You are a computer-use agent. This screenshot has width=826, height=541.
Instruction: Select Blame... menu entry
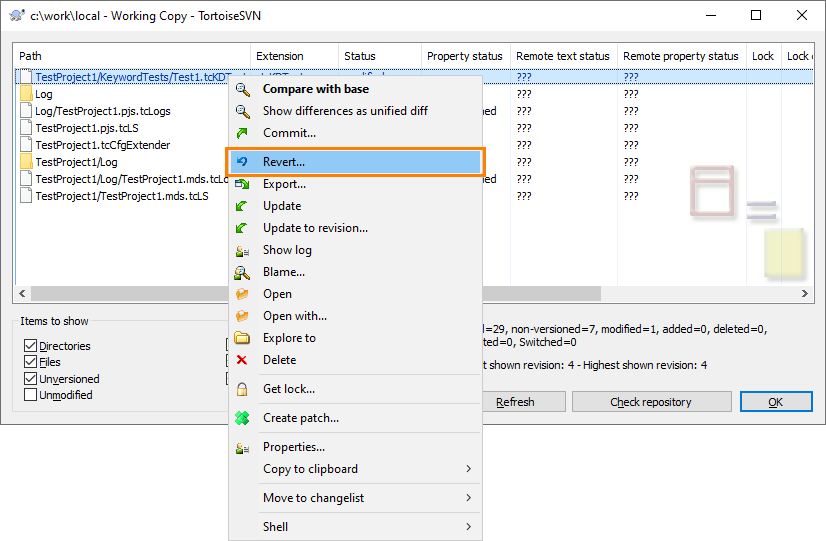356,272
